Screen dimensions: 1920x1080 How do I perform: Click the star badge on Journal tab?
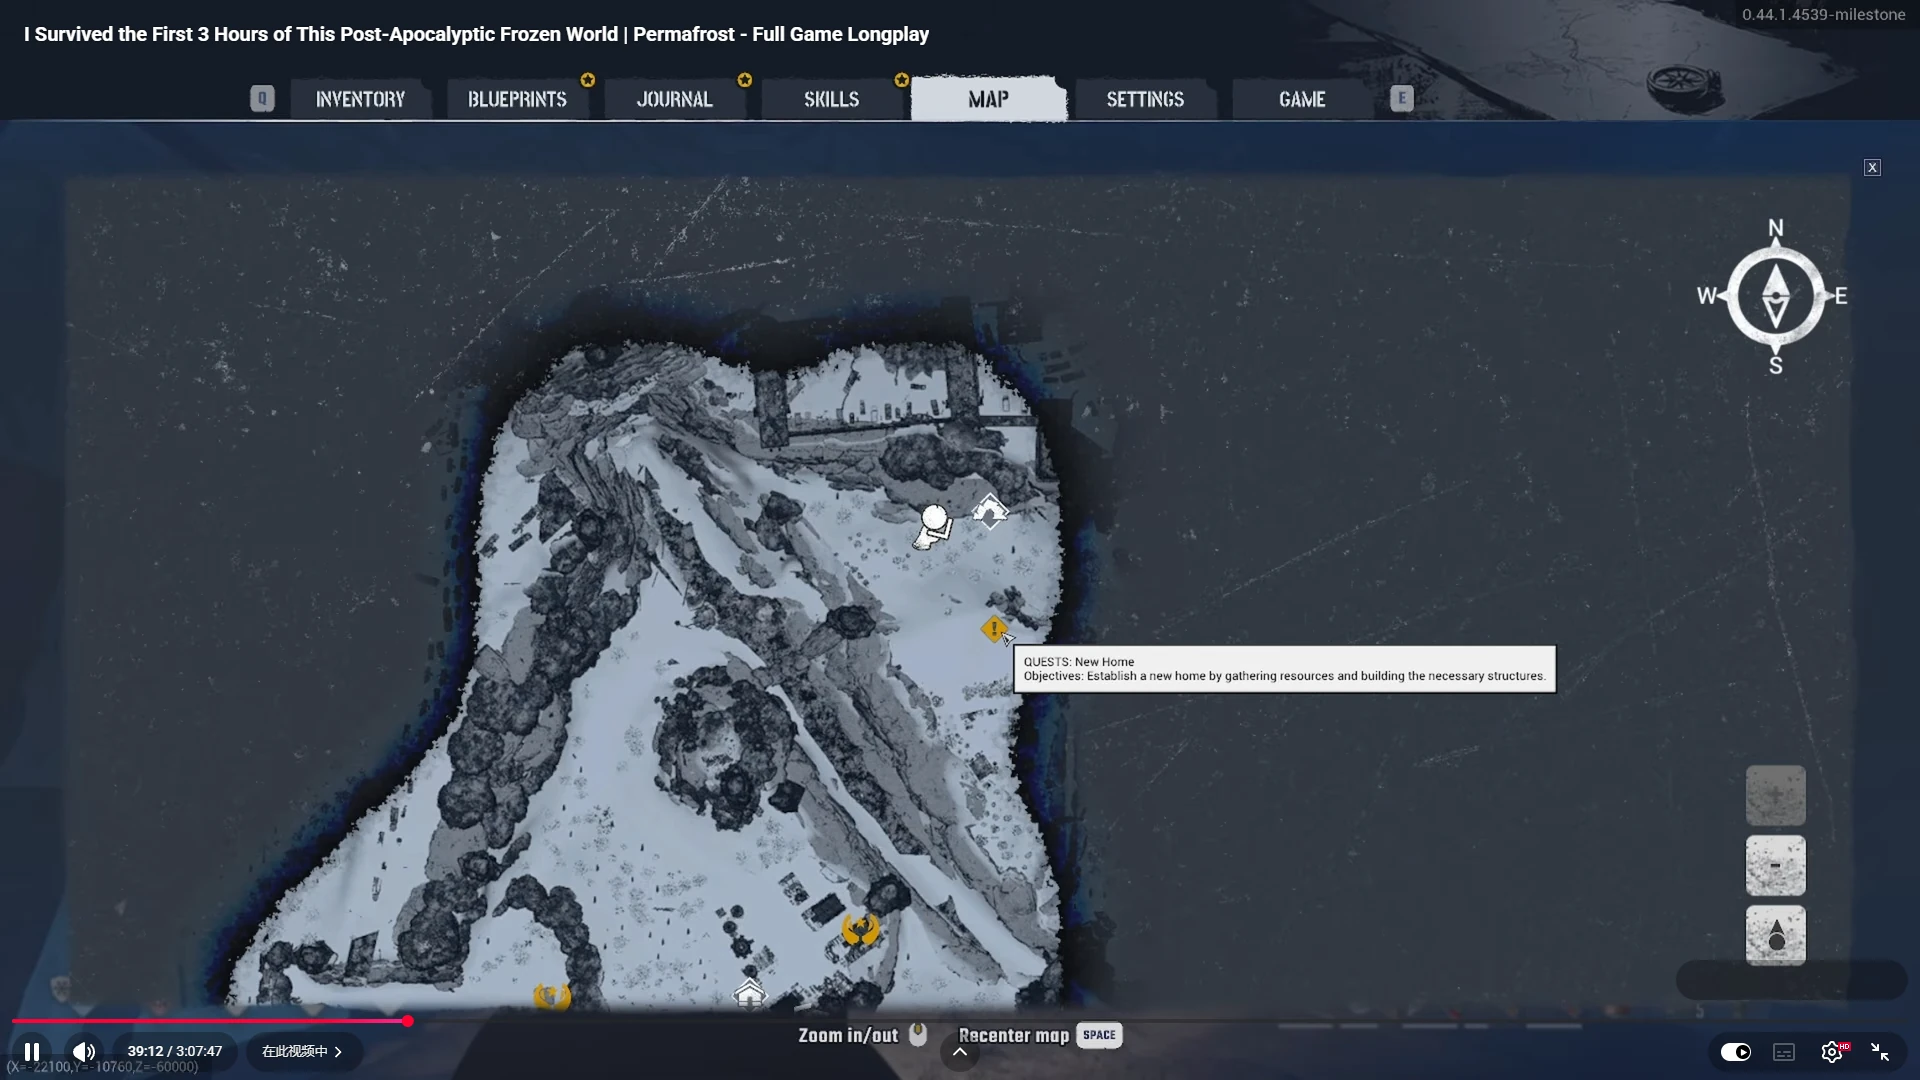745,80
